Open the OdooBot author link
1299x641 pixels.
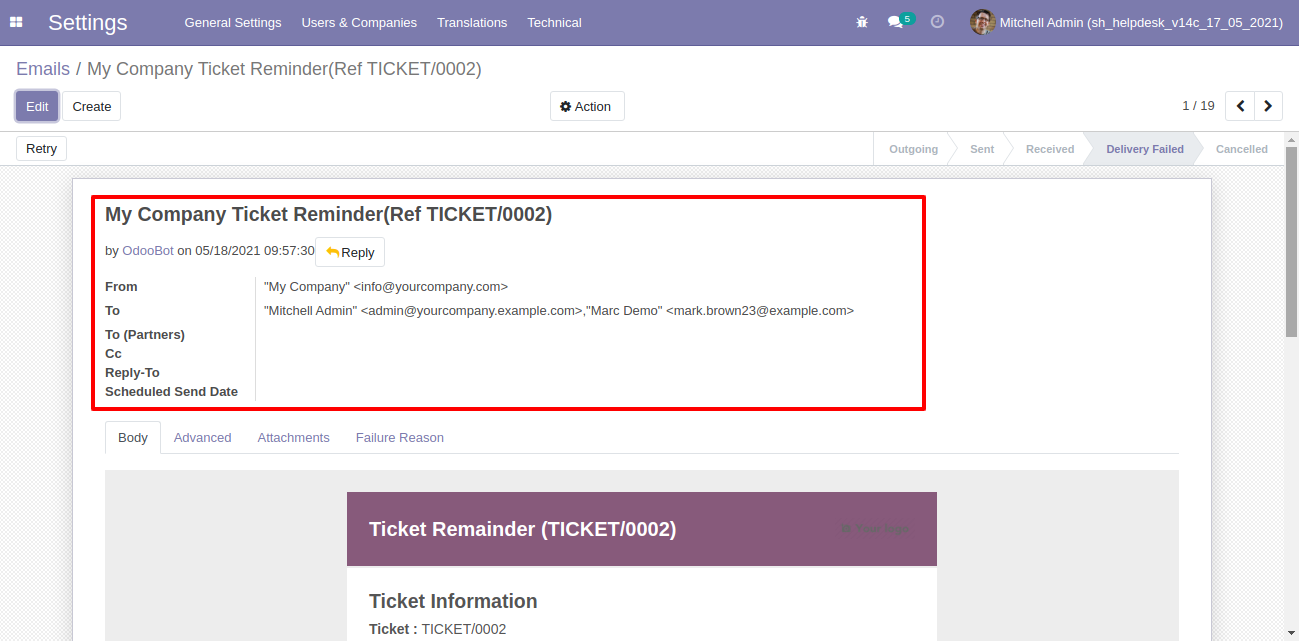(x=148, y=251)
